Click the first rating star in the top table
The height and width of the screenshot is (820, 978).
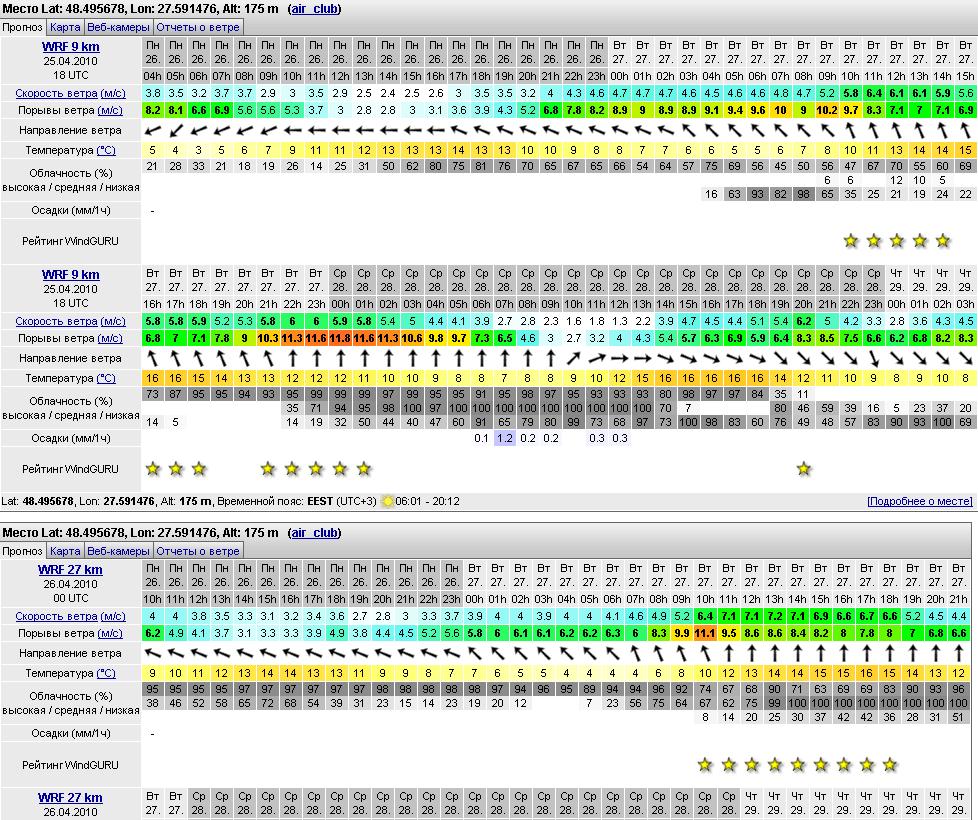coord(851,241)
